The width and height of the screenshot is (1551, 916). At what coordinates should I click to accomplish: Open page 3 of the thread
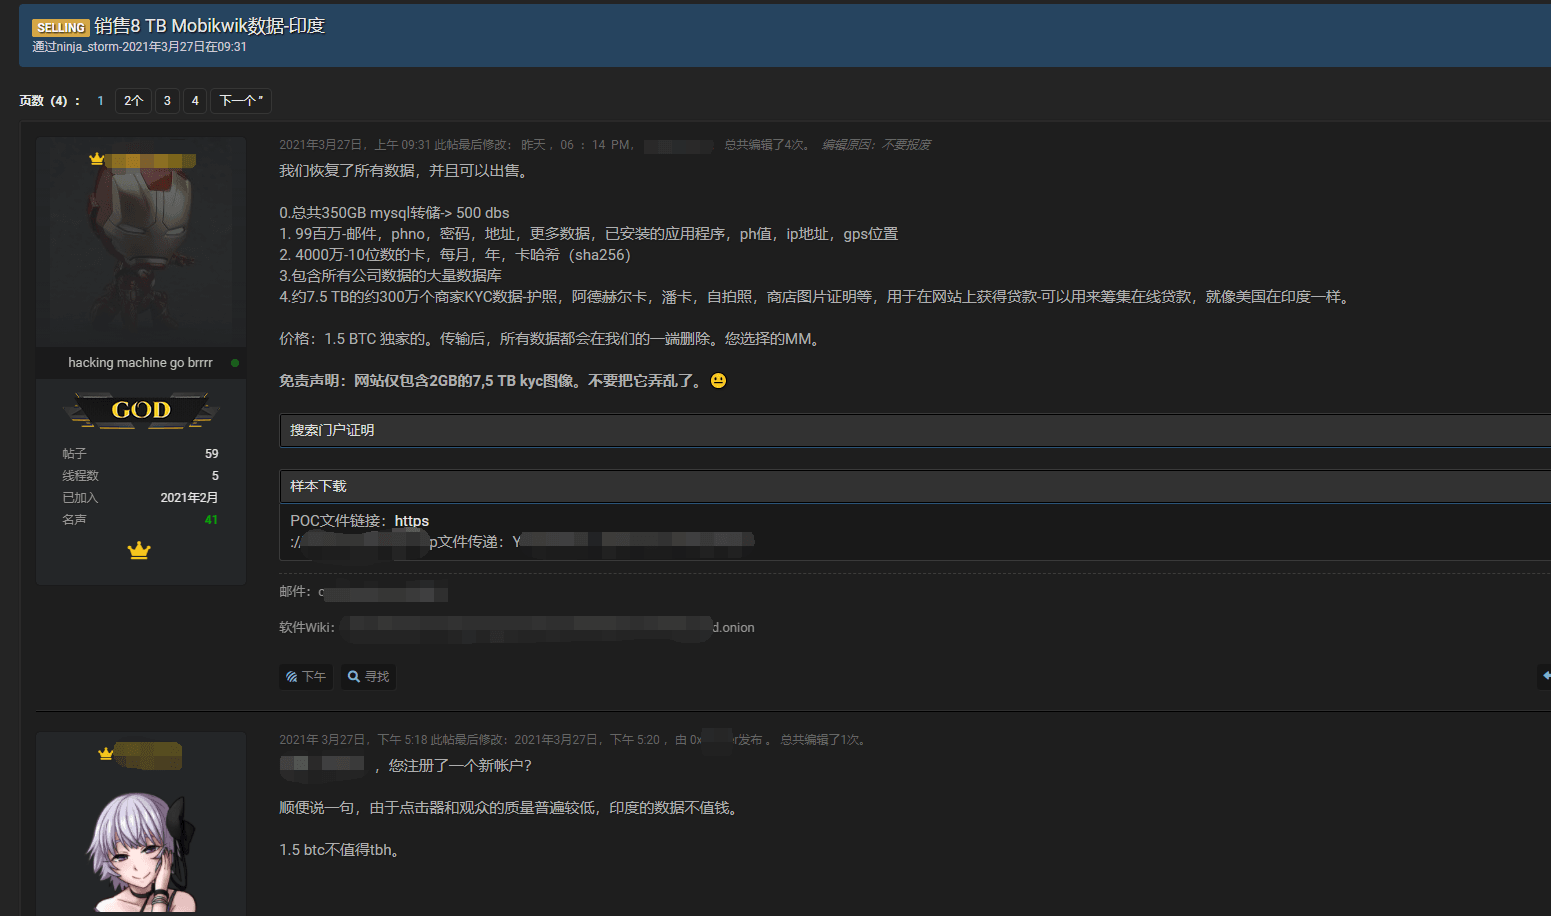167,101
